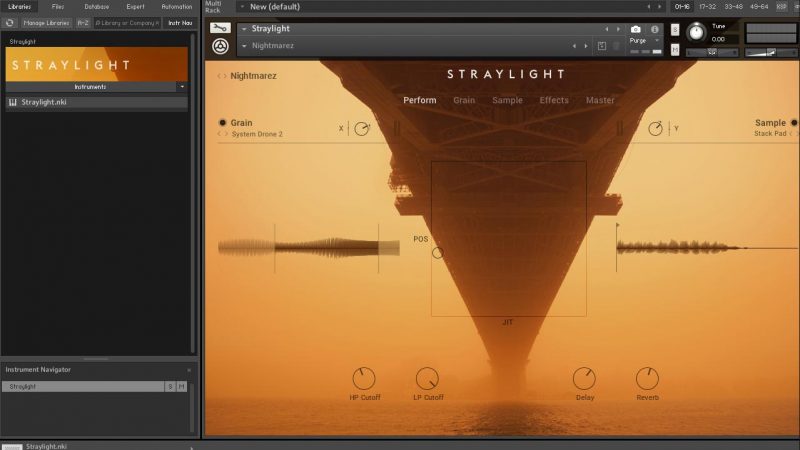Open the Perform page
The width and height of the screenshot is (800, 450).
419,101
